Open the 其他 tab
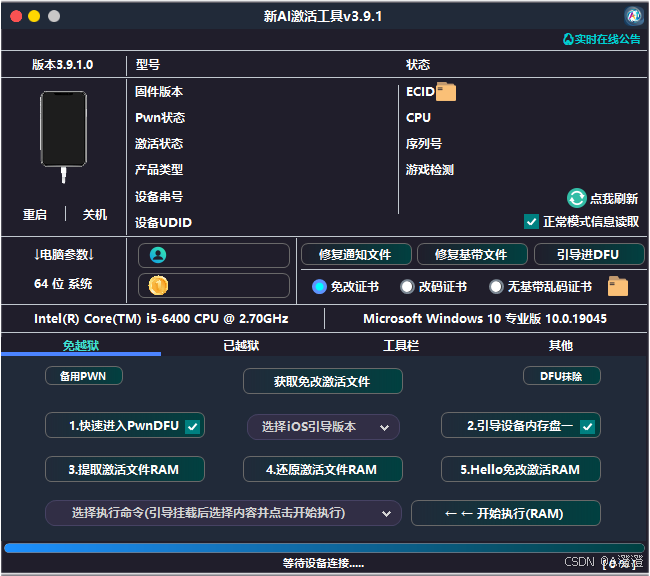The height and width of the screenshot is (576, 650). pyautogui.click(x=560, y=345)
